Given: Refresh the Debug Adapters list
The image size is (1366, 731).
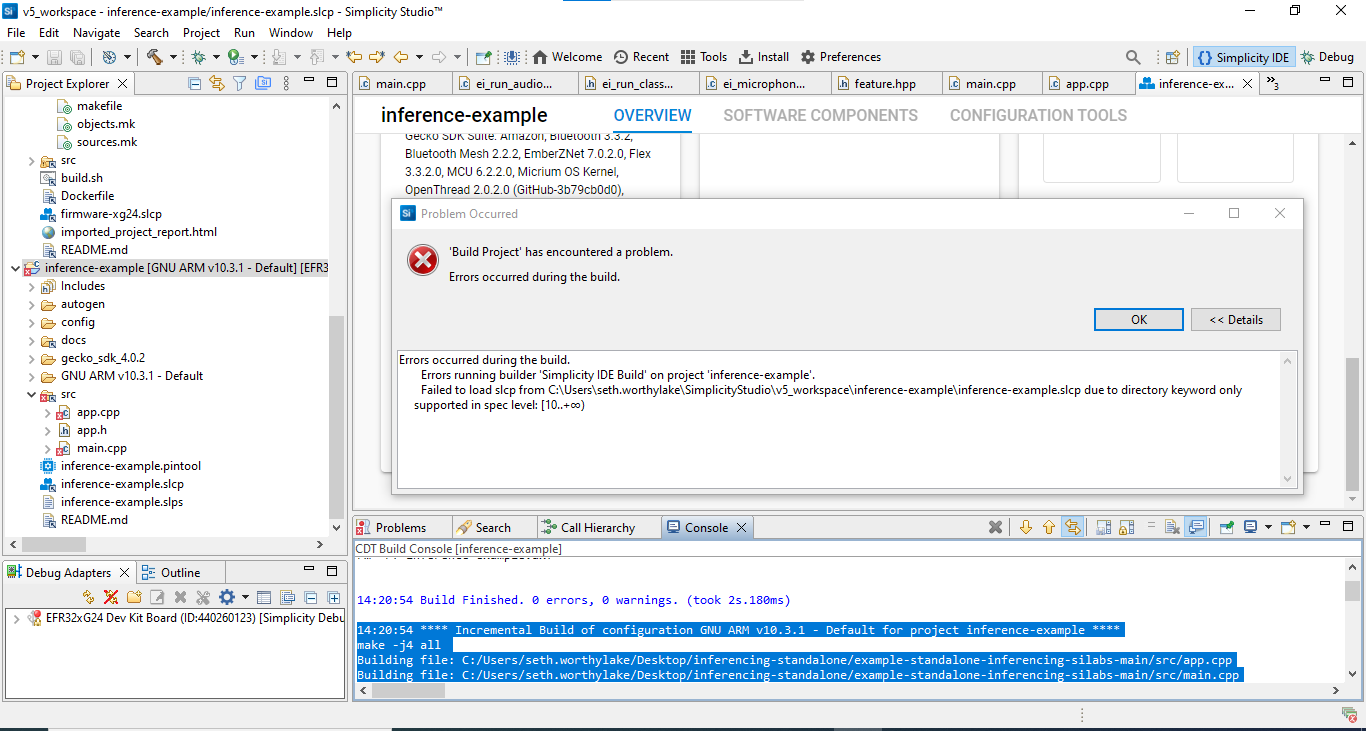Looking at the screenshot, I should [x=88, y=597].
